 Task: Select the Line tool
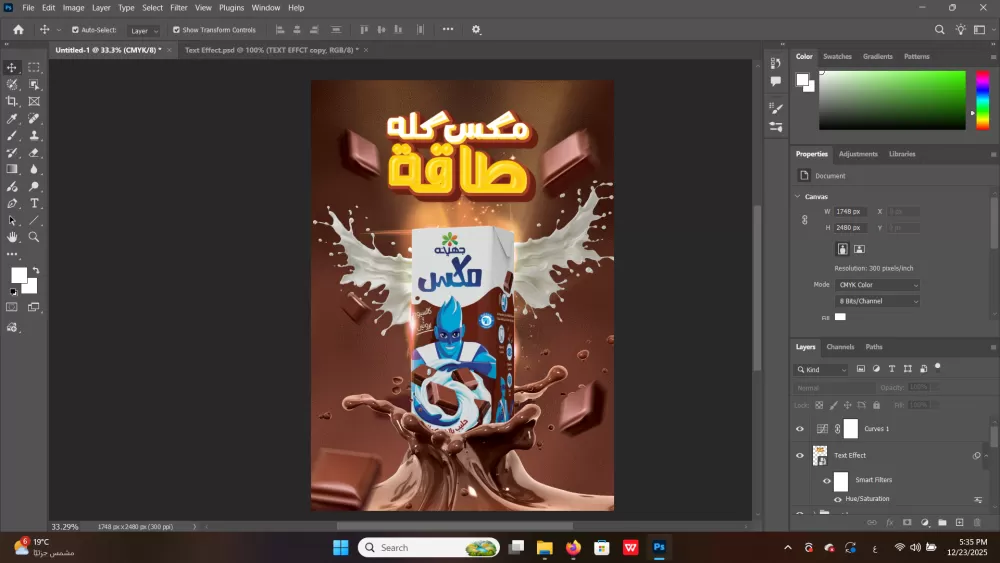pyautogui.click(x=34, y=221)
